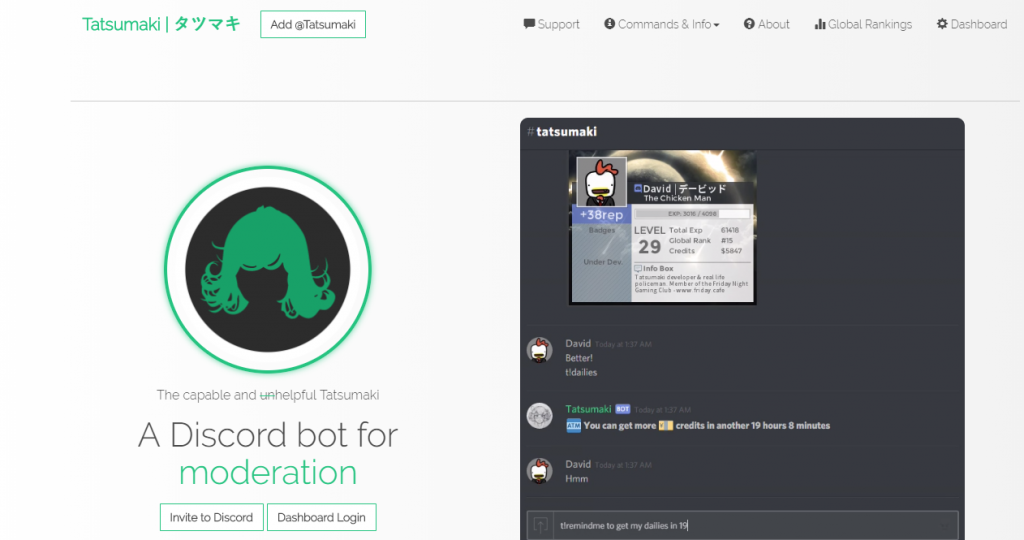Click the EXP progress bar on profile card
This screenshot has width=1024, height=540.
tap(692, 214)
